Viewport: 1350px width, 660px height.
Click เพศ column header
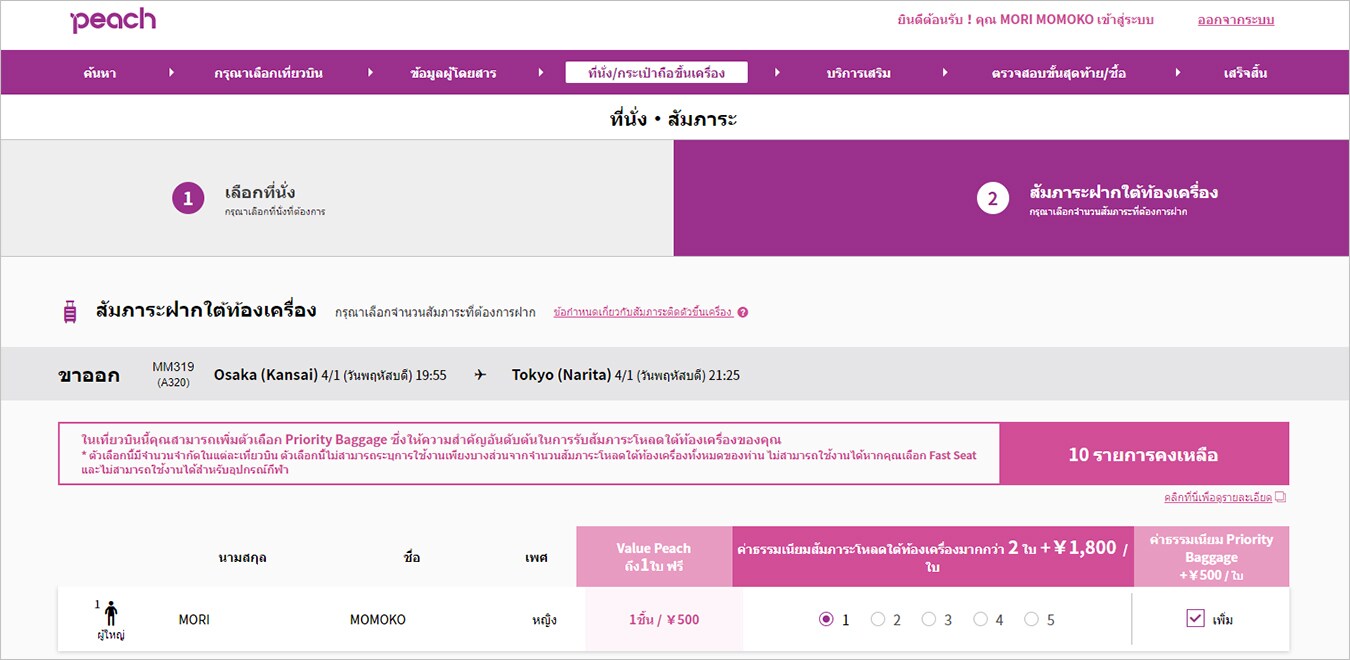[536, 557]
